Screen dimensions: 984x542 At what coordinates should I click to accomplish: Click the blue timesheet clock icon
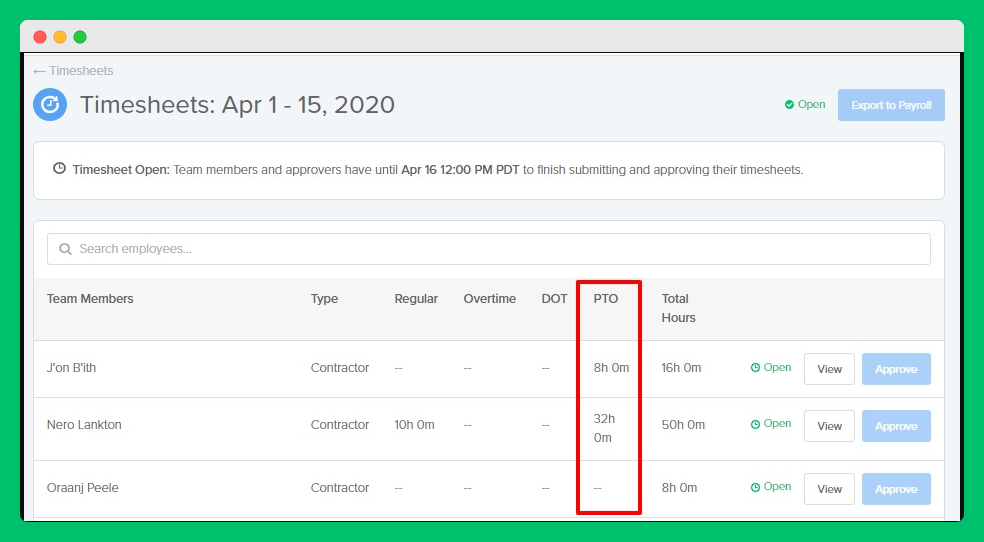coord(50,104)
